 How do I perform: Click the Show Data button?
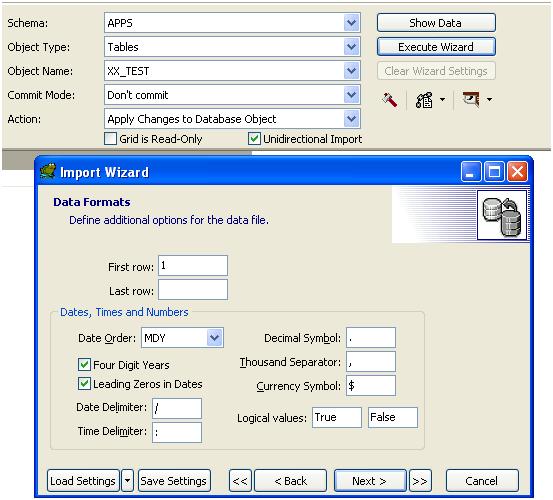[x=436, y=23]
